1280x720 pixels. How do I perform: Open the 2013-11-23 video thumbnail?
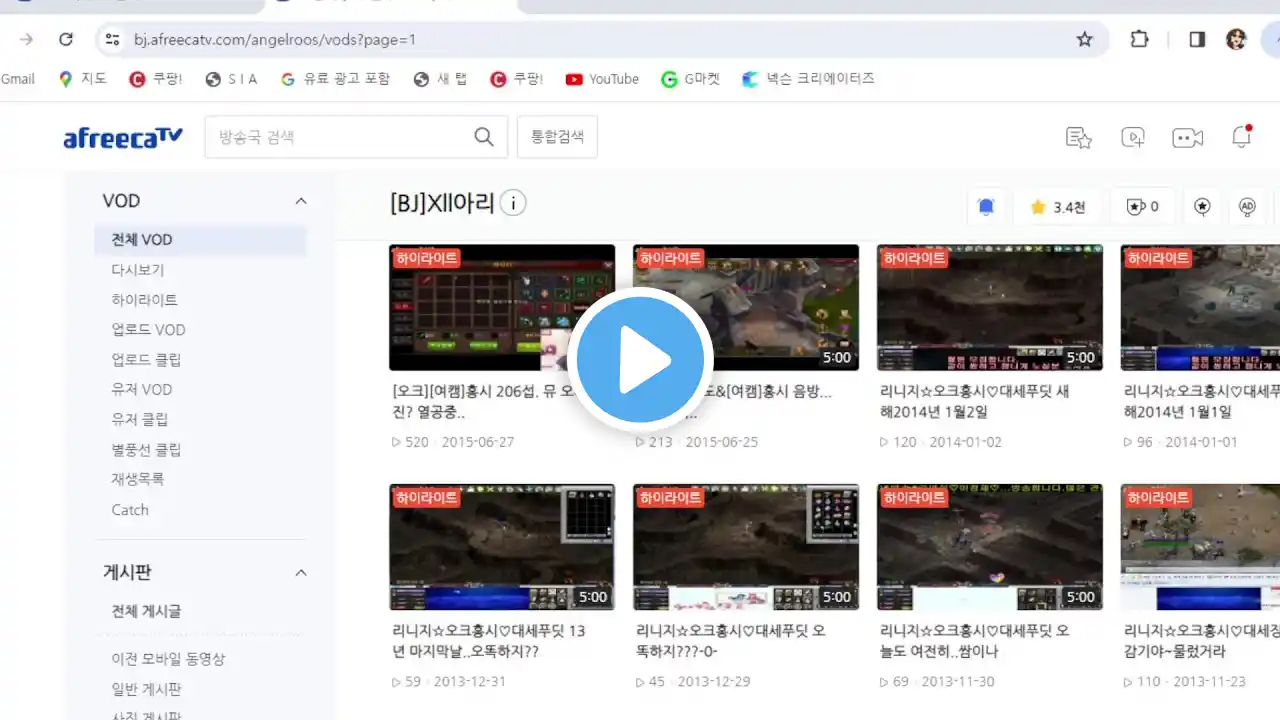[x=1200, y=547]
